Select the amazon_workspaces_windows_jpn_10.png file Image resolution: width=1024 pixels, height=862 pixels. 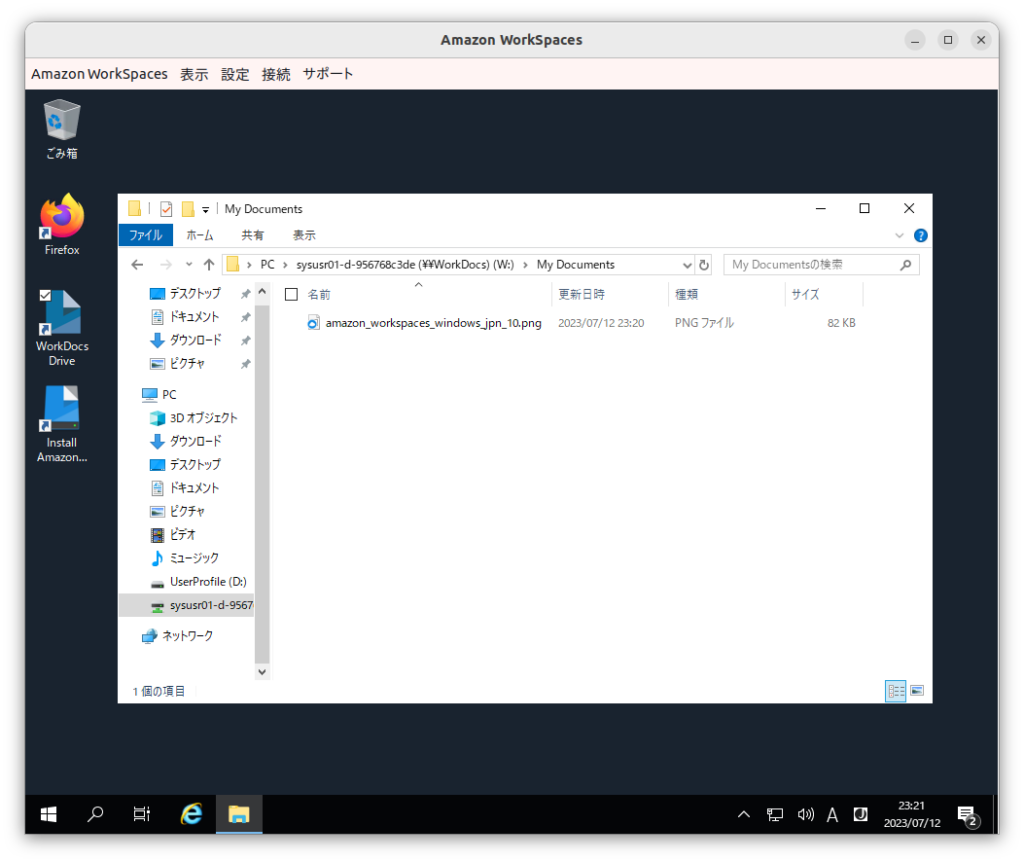click(431, 322)
